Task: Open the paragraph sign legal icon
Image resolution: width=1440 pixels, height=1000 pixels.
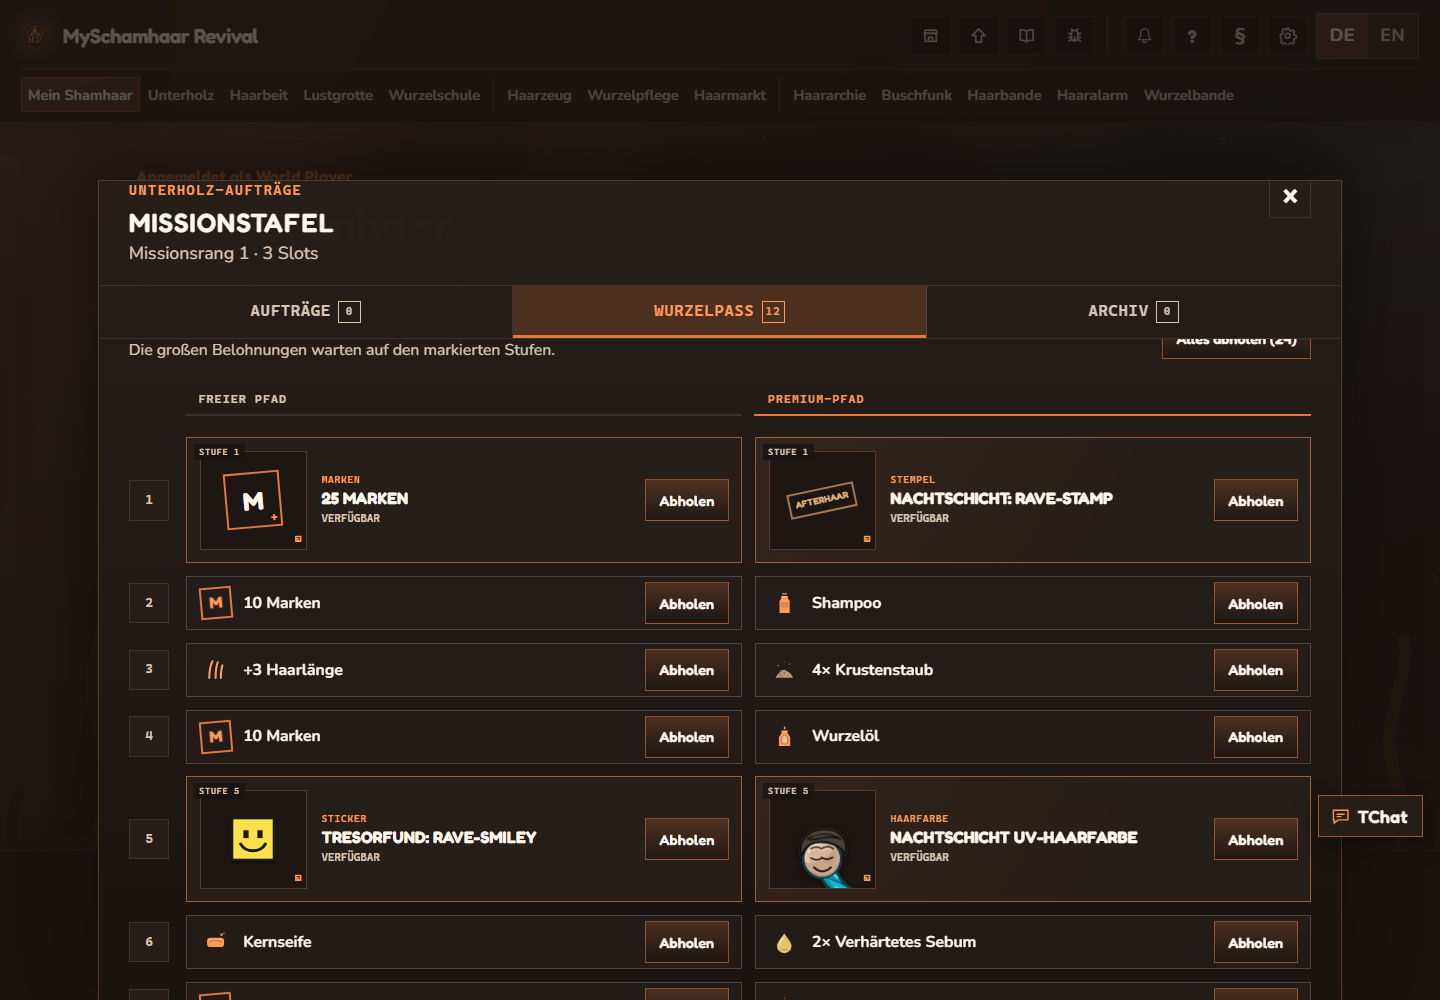Action: 1240,36
